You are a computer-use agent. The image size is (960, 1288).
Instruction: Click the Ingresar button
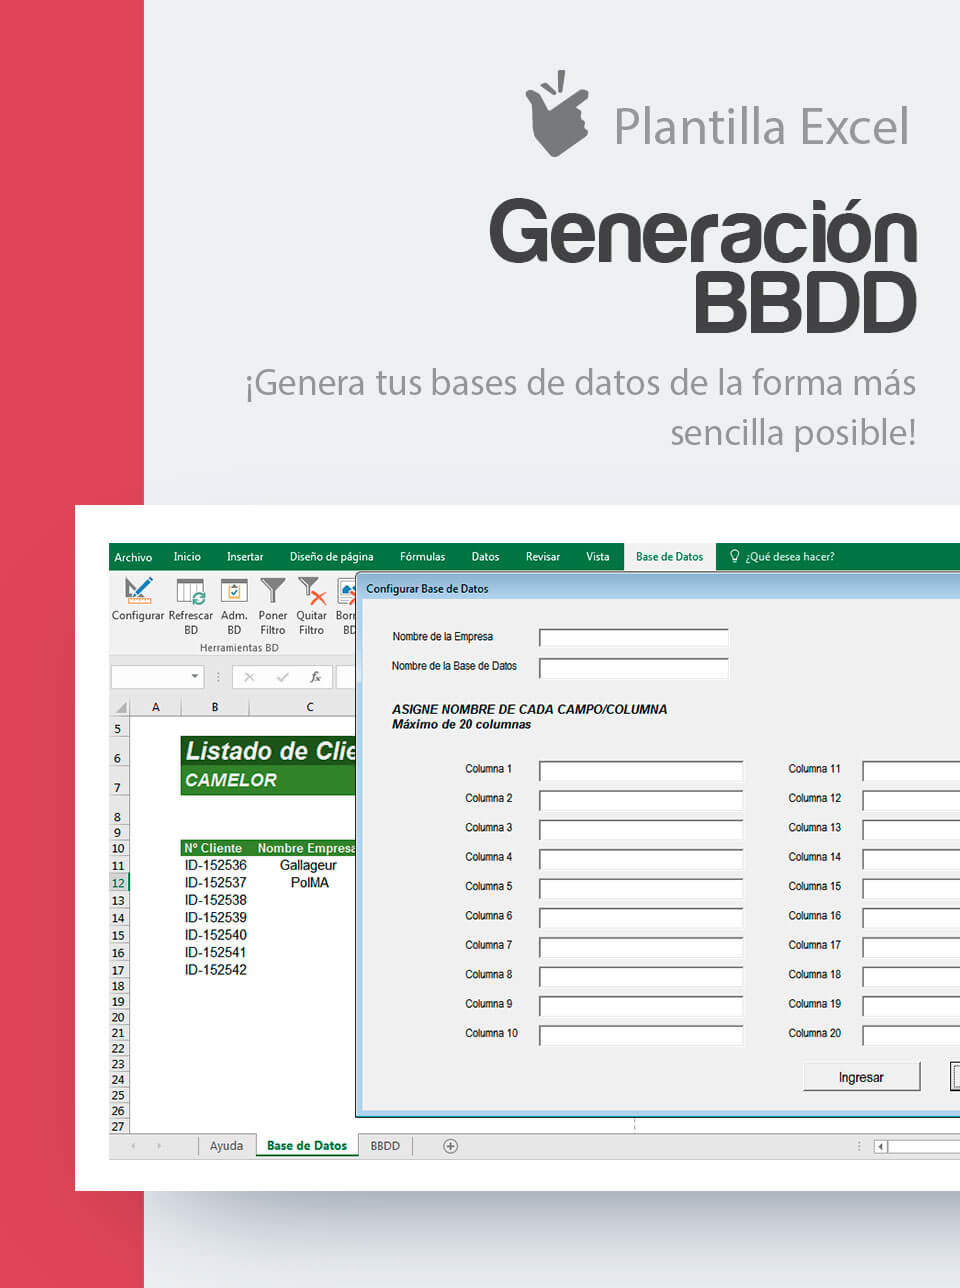pyautogui.click(x=861, y=1077)
